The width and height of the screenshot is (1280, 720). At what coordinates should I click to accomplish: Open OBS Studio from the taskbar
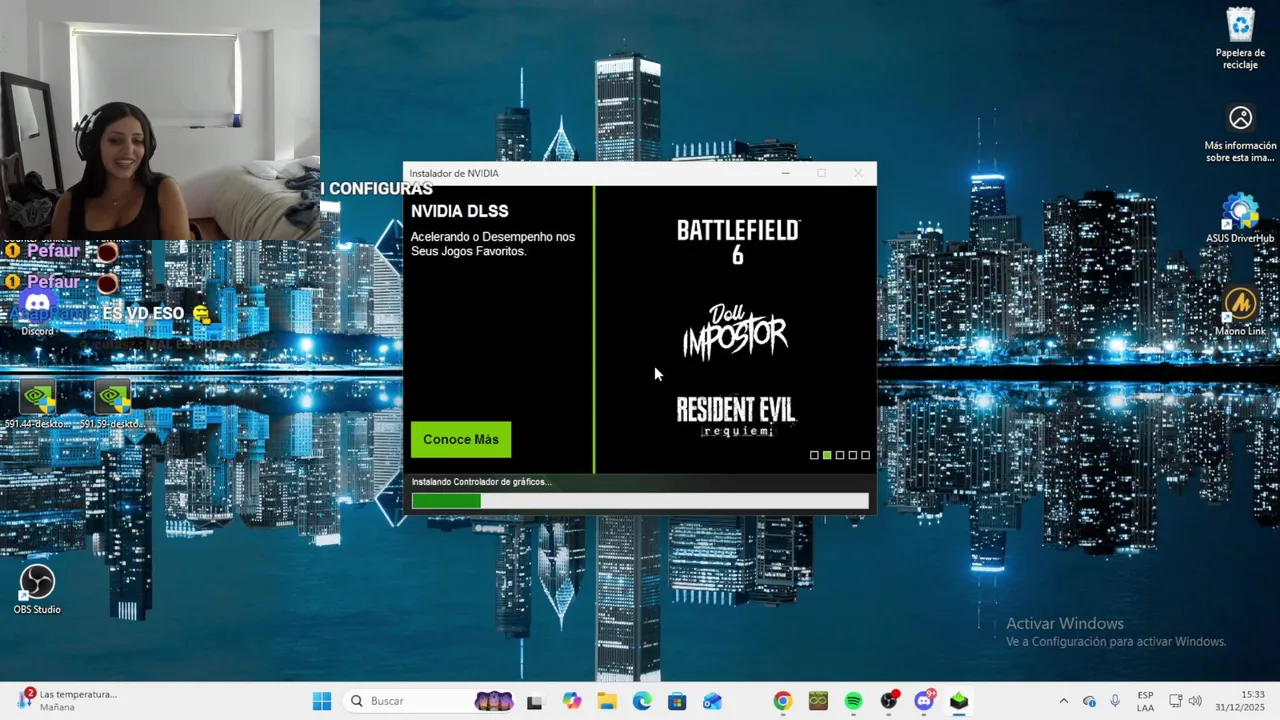(x=888, y=701)
